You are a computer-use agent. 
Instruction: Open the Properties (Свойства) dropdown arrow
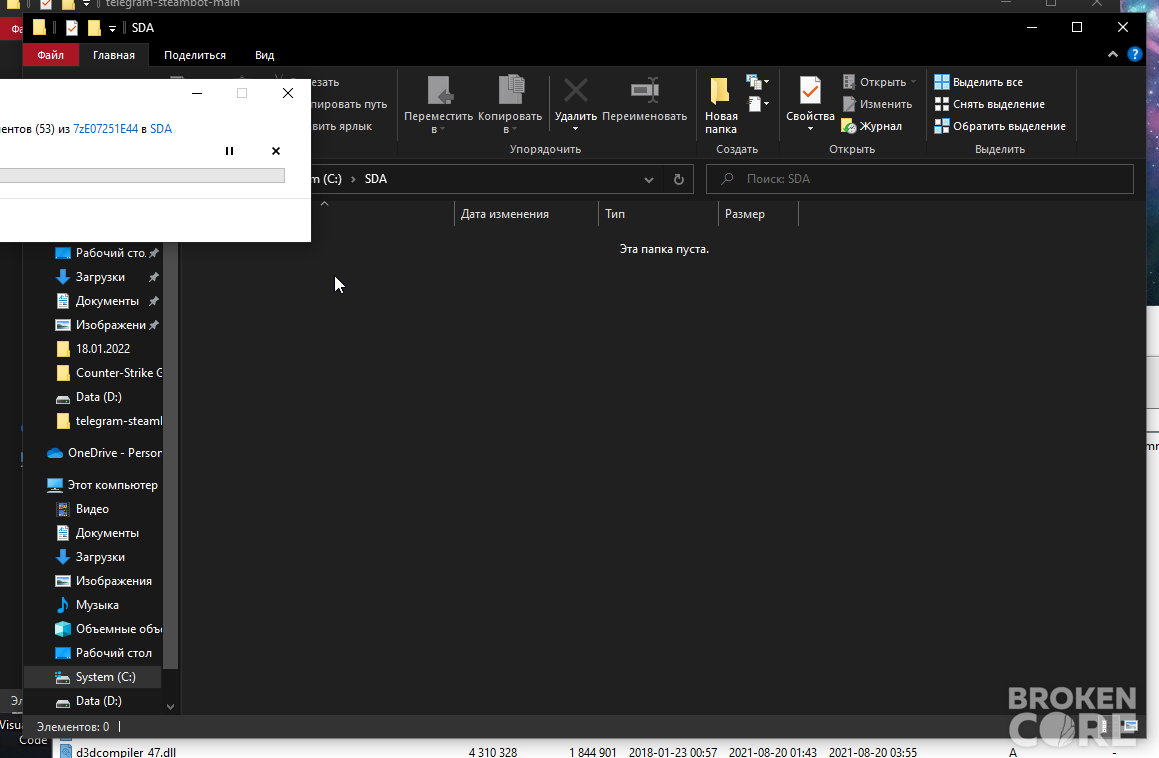[810, 129]
